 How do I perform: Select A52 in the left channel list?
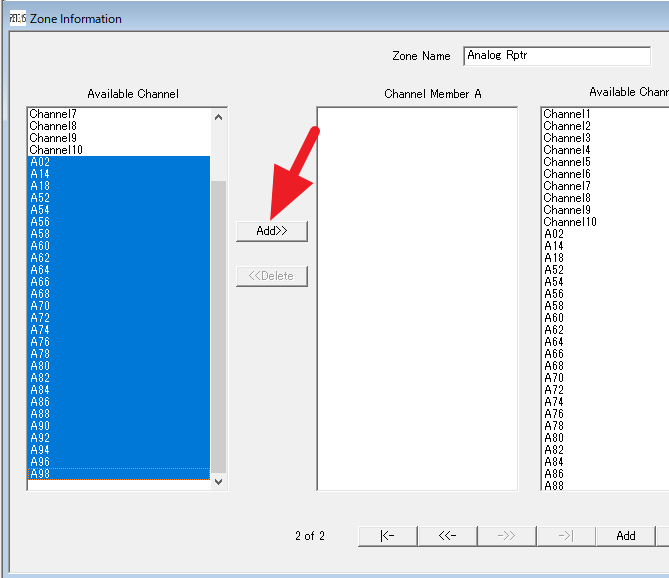(40, 198)
